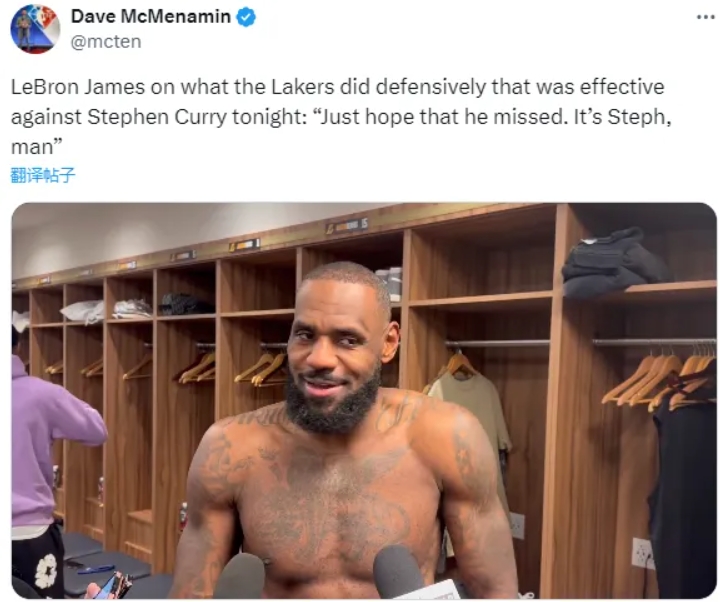Select the tweet text line starting with 'LeBron James on'
720x602 pixels.
[x=338, y=87]
